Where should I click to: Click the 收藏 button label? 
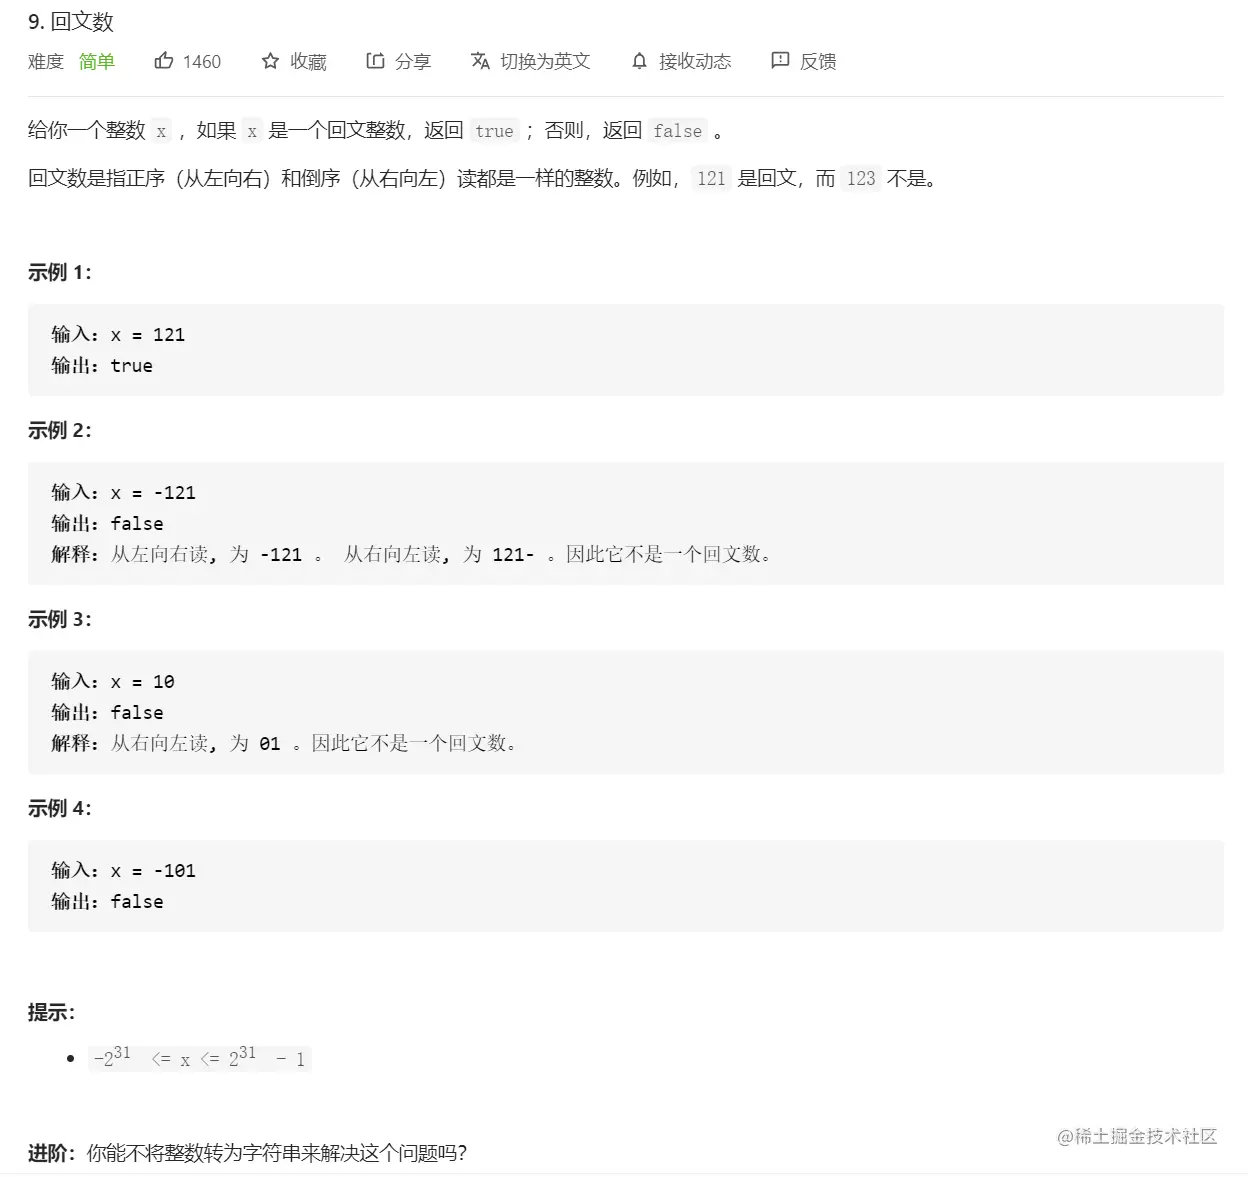(x=308, y=62)
